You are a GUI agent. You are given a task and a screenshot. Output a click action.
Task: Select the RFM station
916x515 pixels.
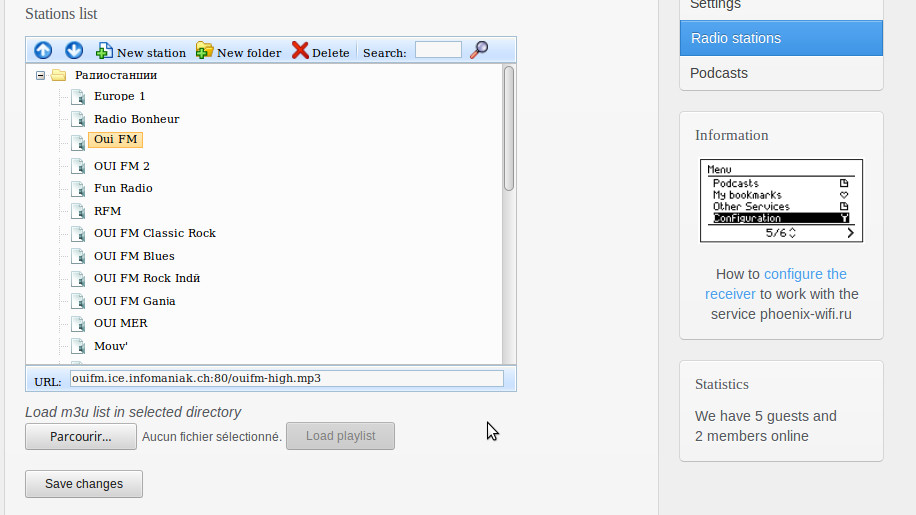[107, 211]
